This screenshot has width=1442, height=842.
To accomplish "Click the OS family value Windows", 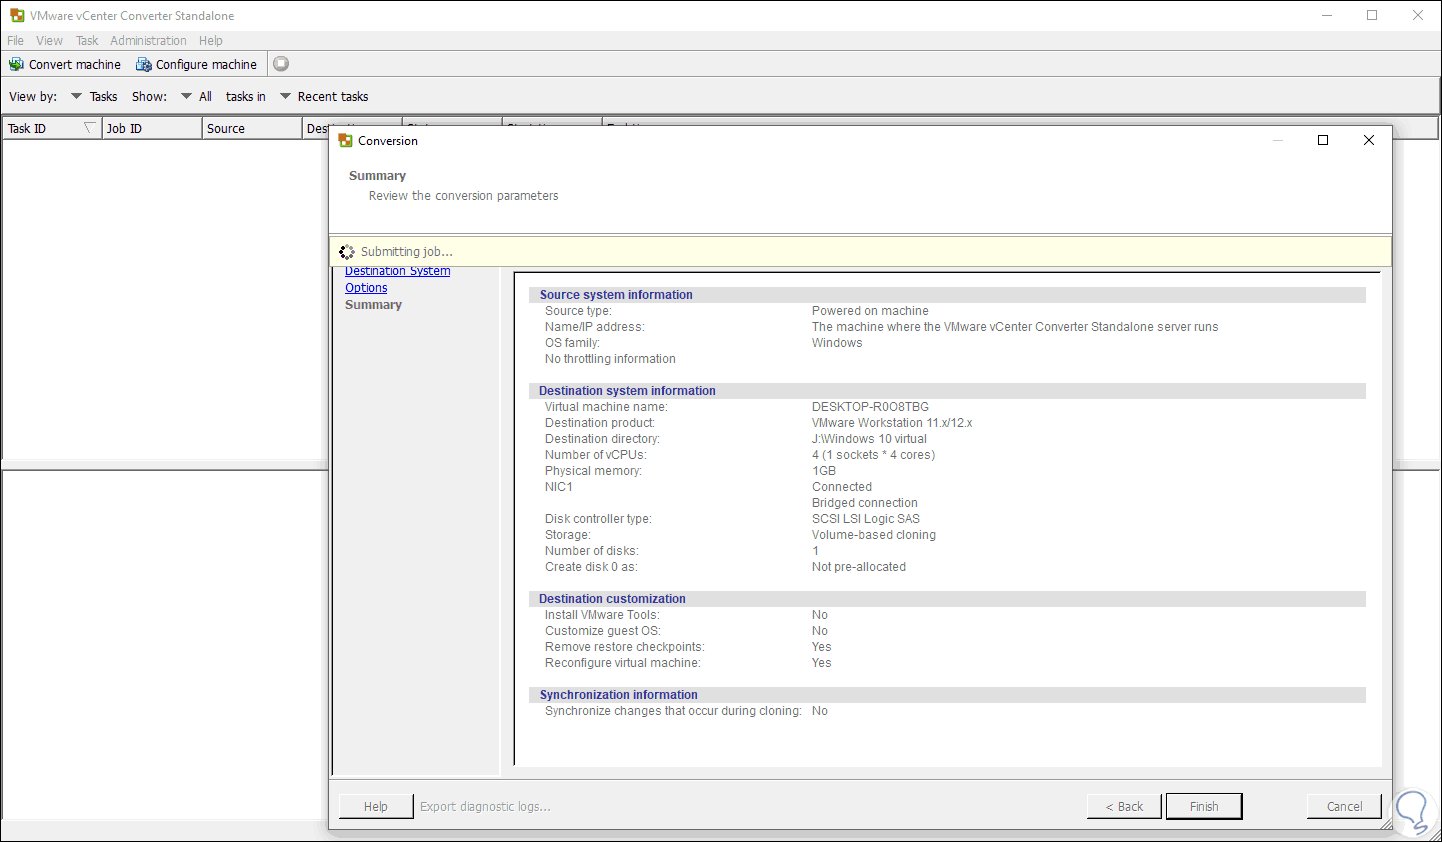I will (837, 343).
